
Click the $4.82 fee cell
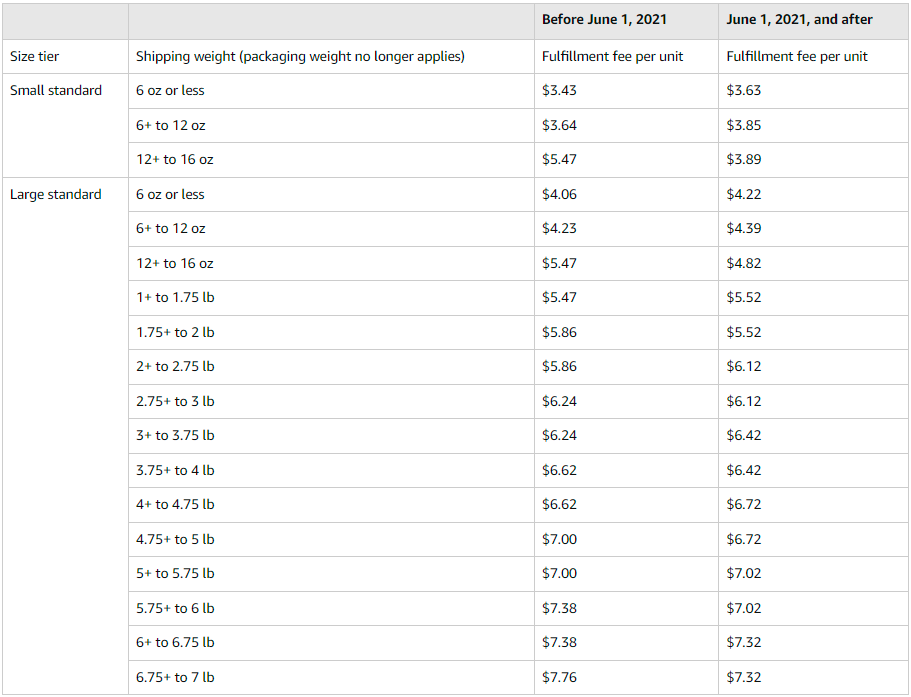[x=813, y=264]
